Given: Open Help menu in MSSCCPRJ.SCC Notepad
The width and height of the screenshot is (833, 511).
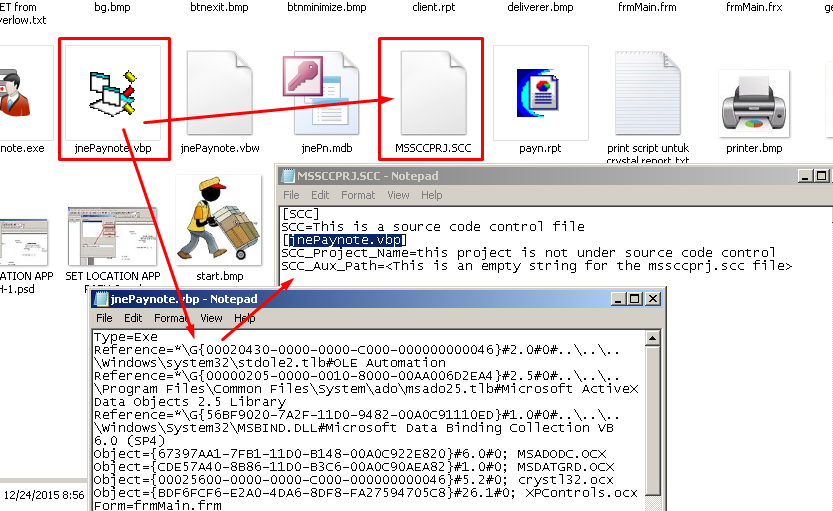Looking at the screenshot, I should coord(431,195).
